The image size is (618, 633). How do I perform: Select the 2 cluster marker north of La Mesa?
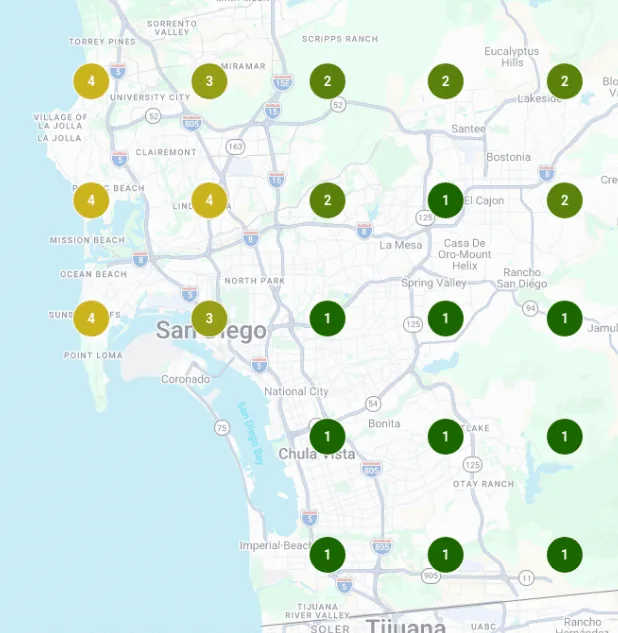pyautogui.click(x=327, y=200)
